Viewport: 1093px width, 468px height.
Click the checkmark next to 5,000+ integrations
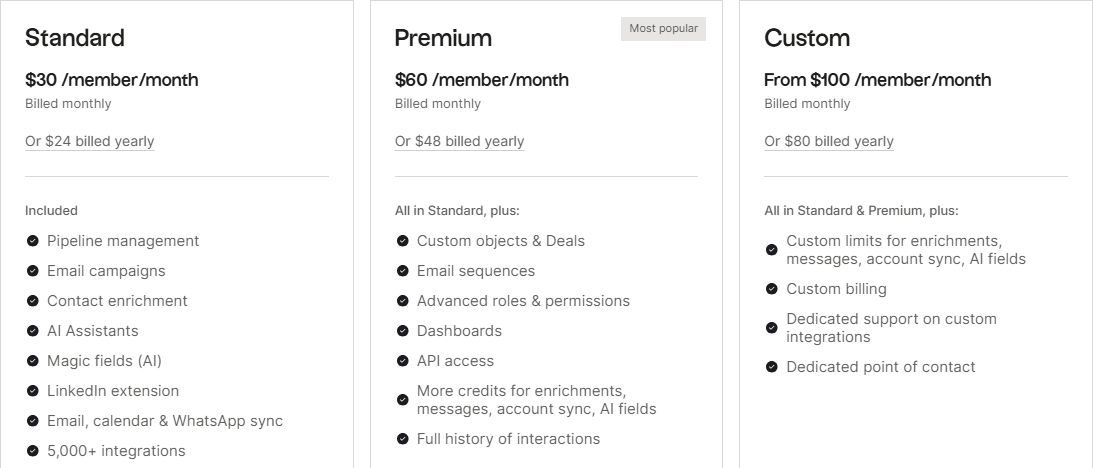point(33,451)
